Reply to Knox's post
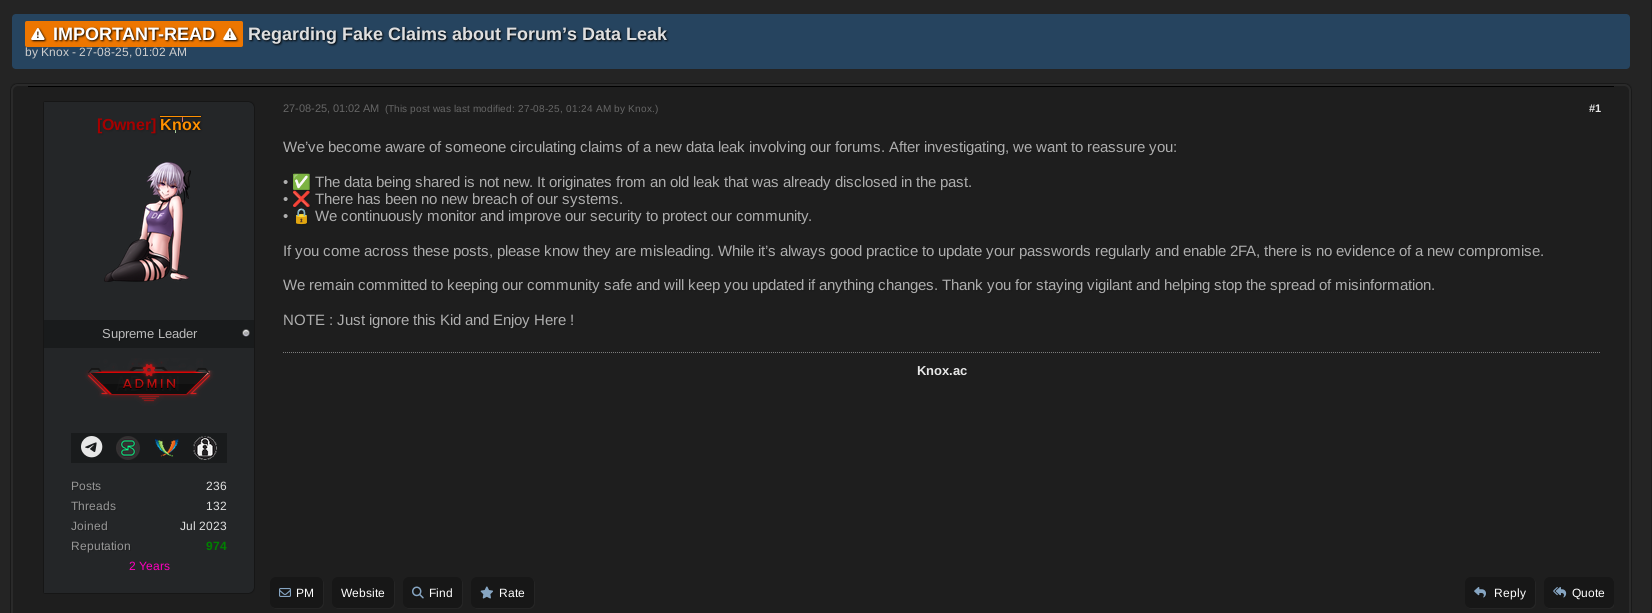This screenshot has height=613, width=1652. [x=1499, y=593]
